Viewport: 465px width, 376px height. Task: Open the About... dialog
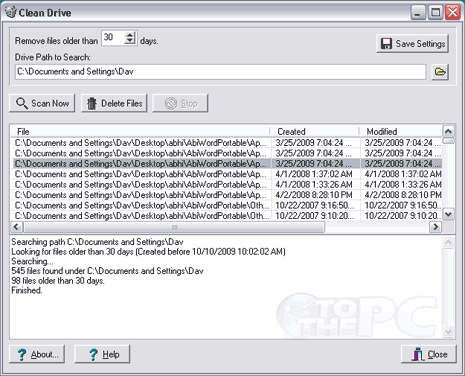[37, 354]
